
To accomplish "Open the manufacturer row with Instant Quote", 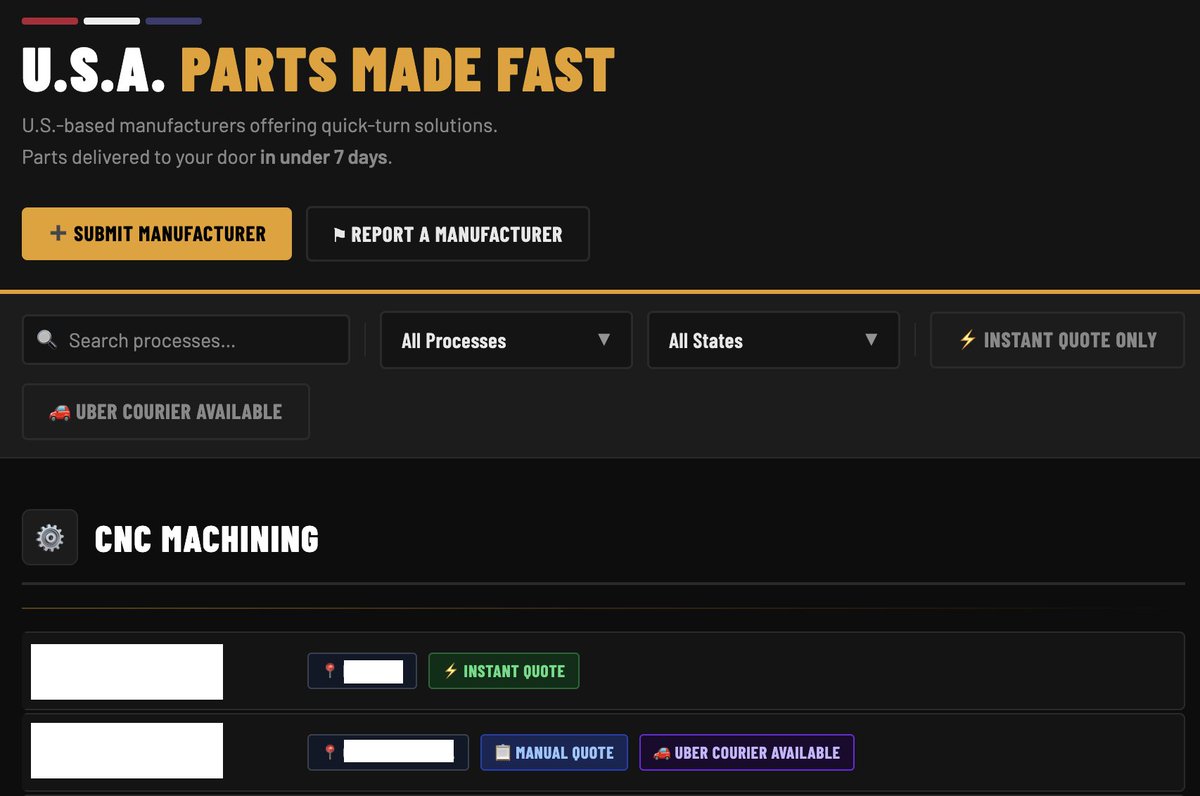I will 603,671.
